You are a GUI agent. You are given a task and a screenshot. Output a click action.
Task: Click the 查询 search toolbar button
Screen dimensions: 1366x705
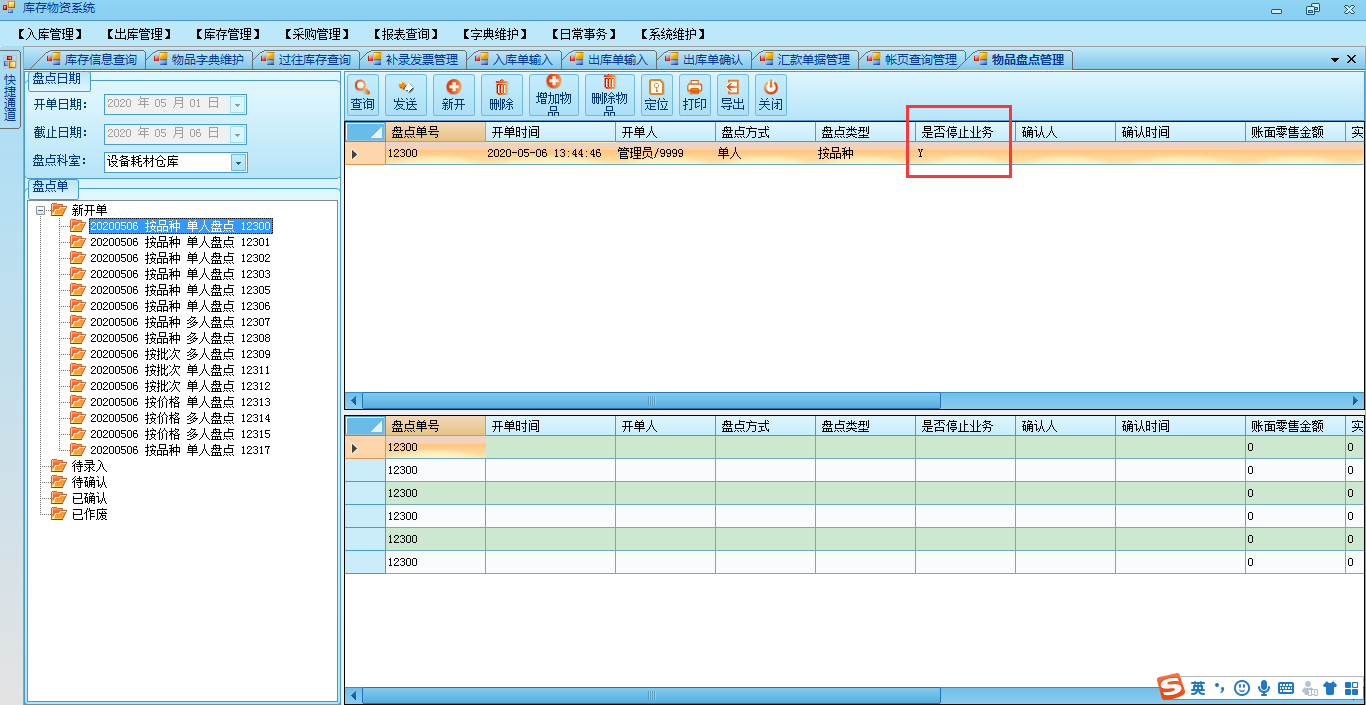[x=363, y=95]
